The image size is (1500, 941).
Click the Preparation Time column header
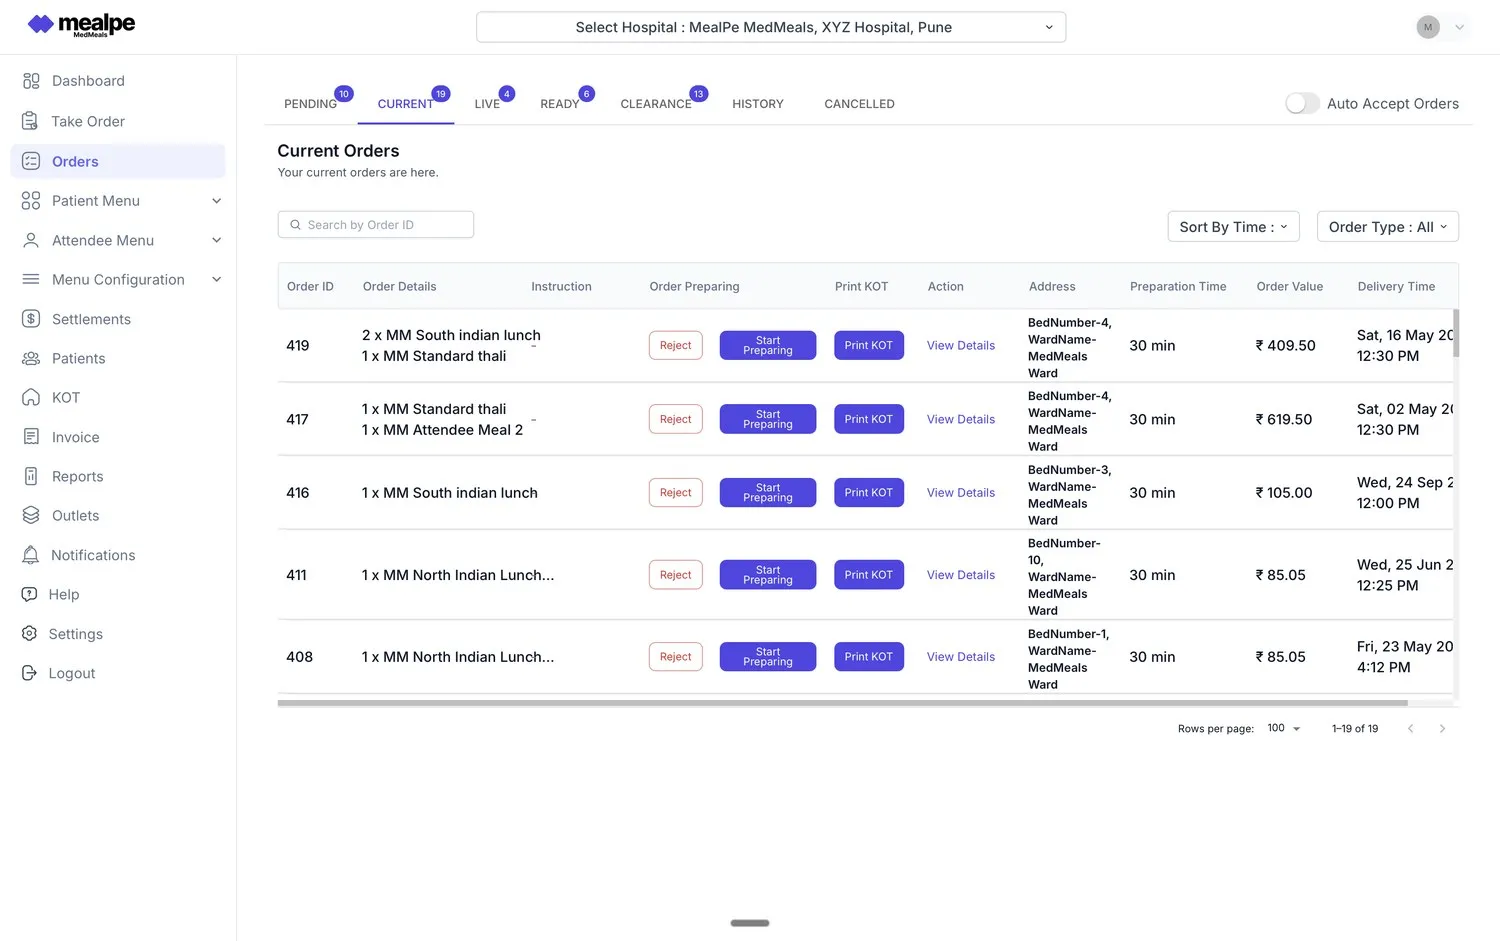click(x=1178, y=286)
